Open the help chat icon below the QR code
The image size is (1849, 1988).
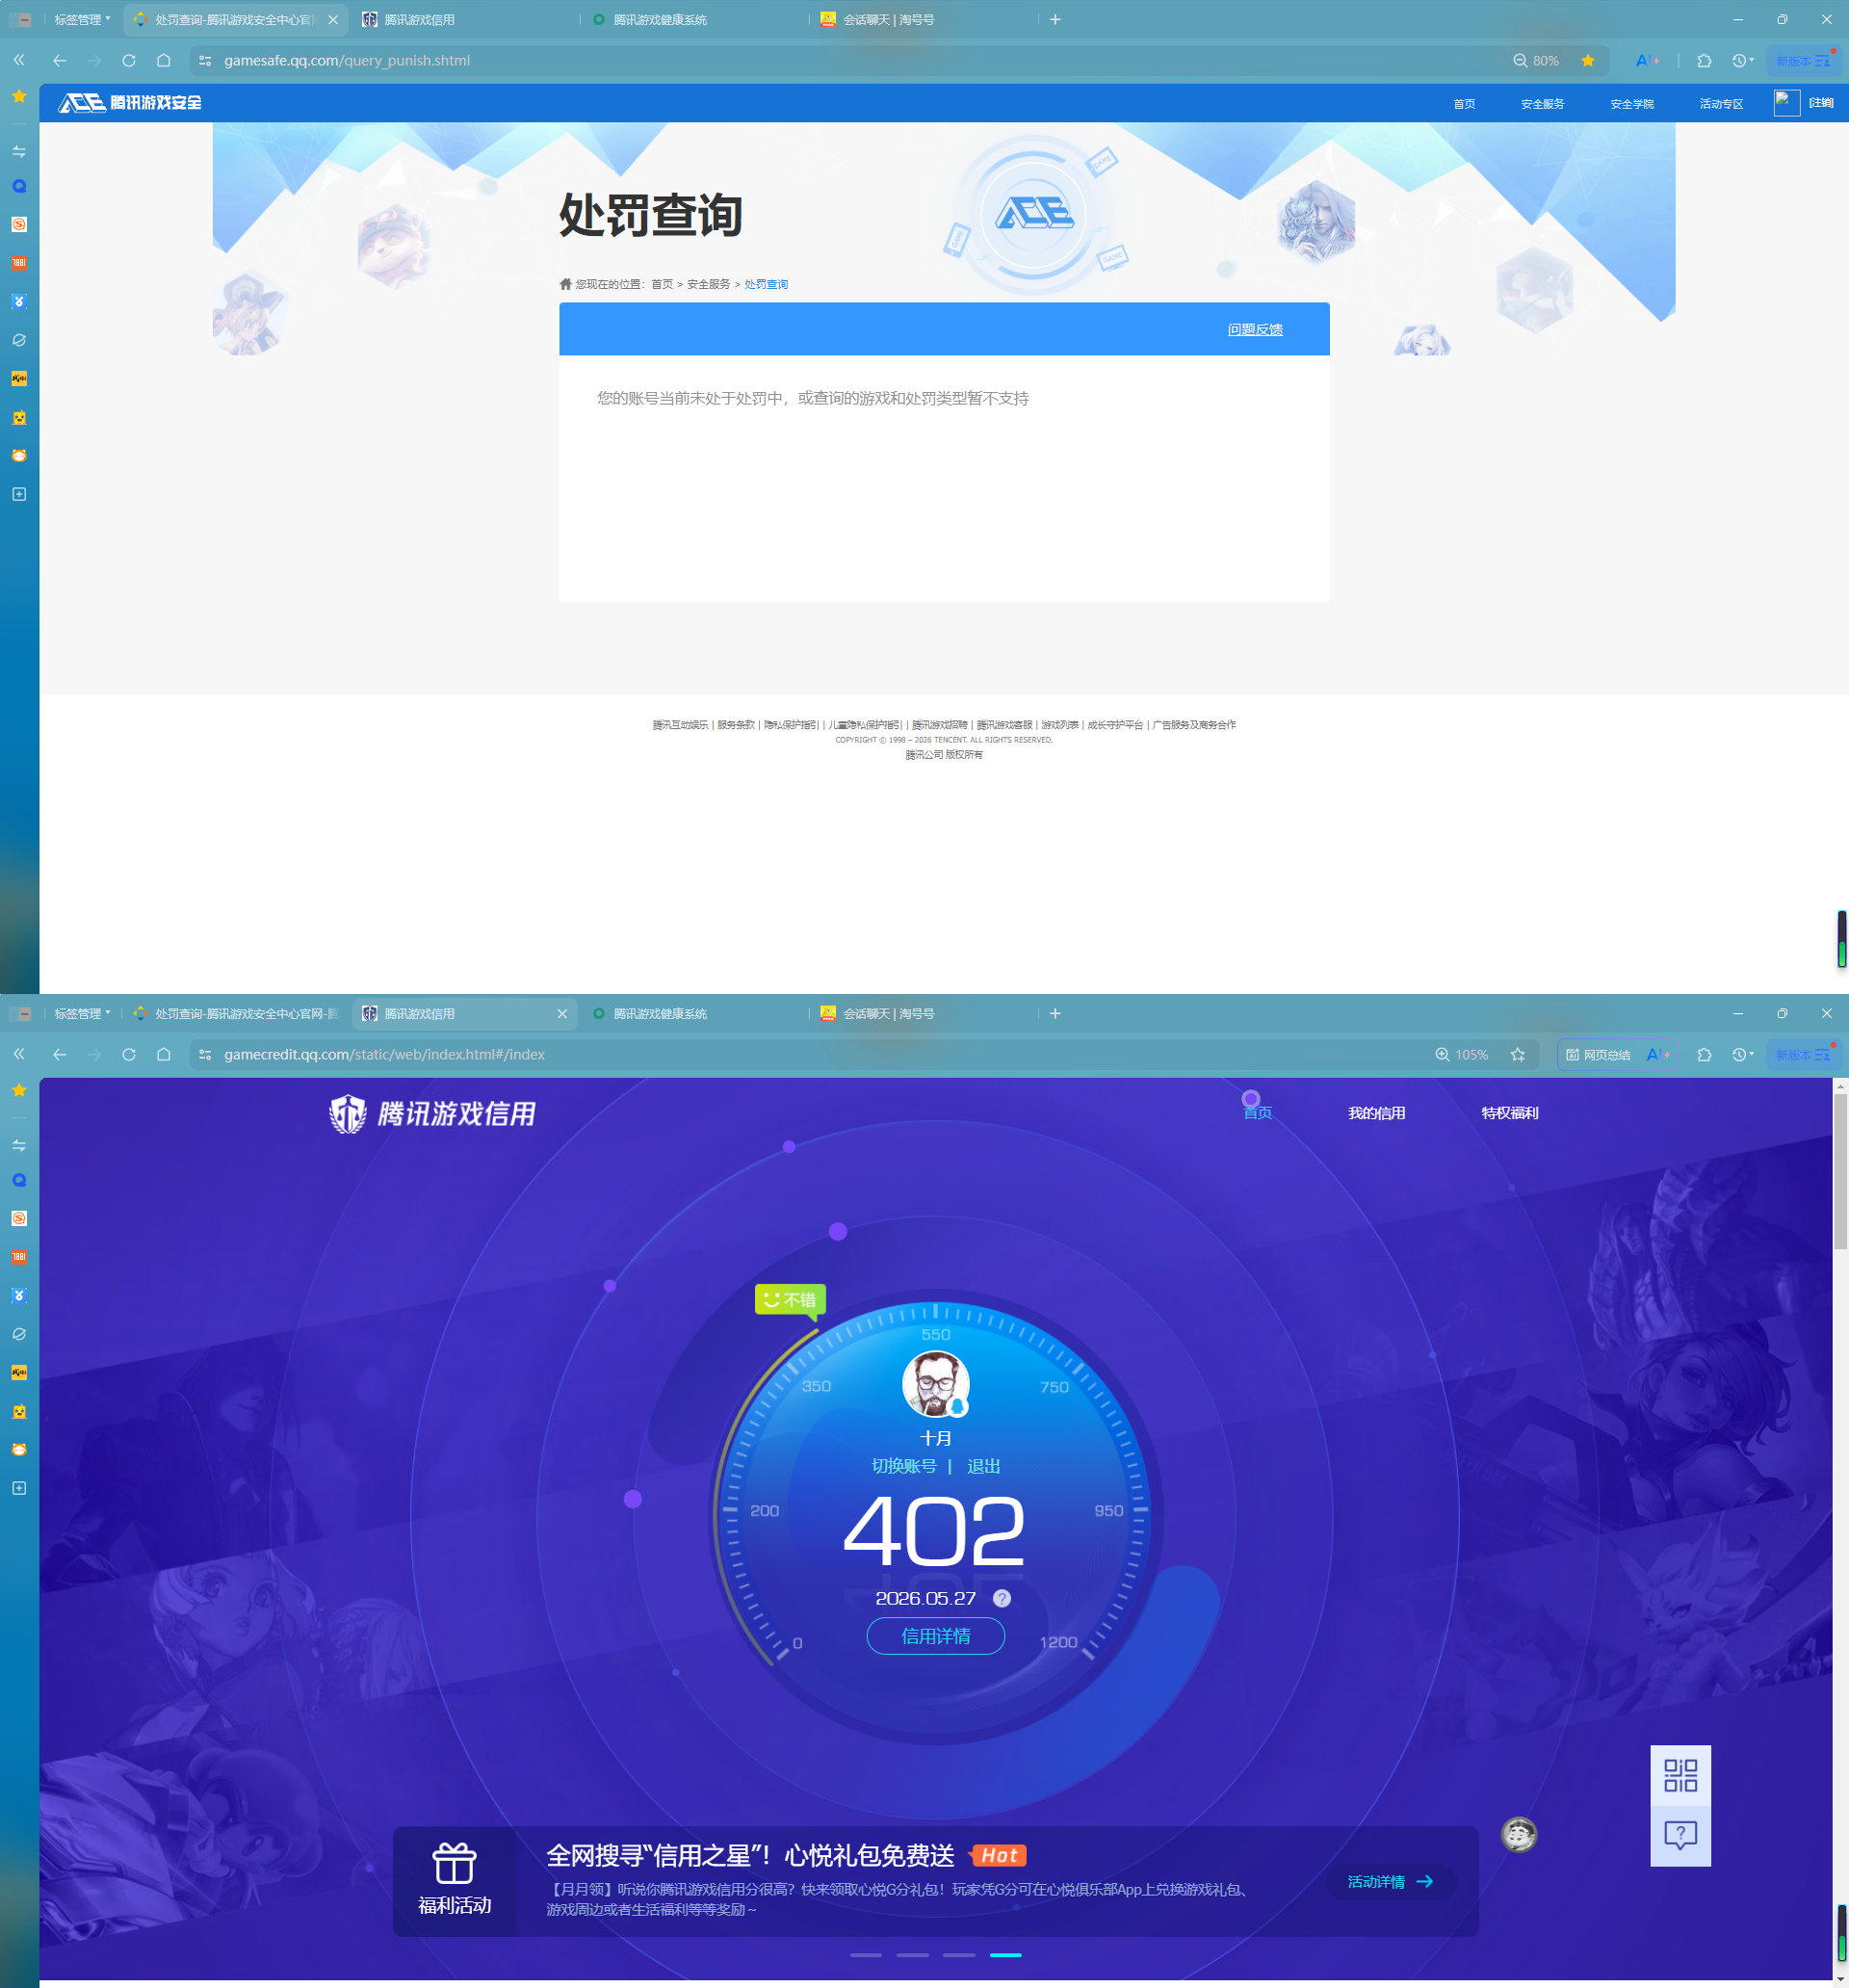(1680, 1835)
